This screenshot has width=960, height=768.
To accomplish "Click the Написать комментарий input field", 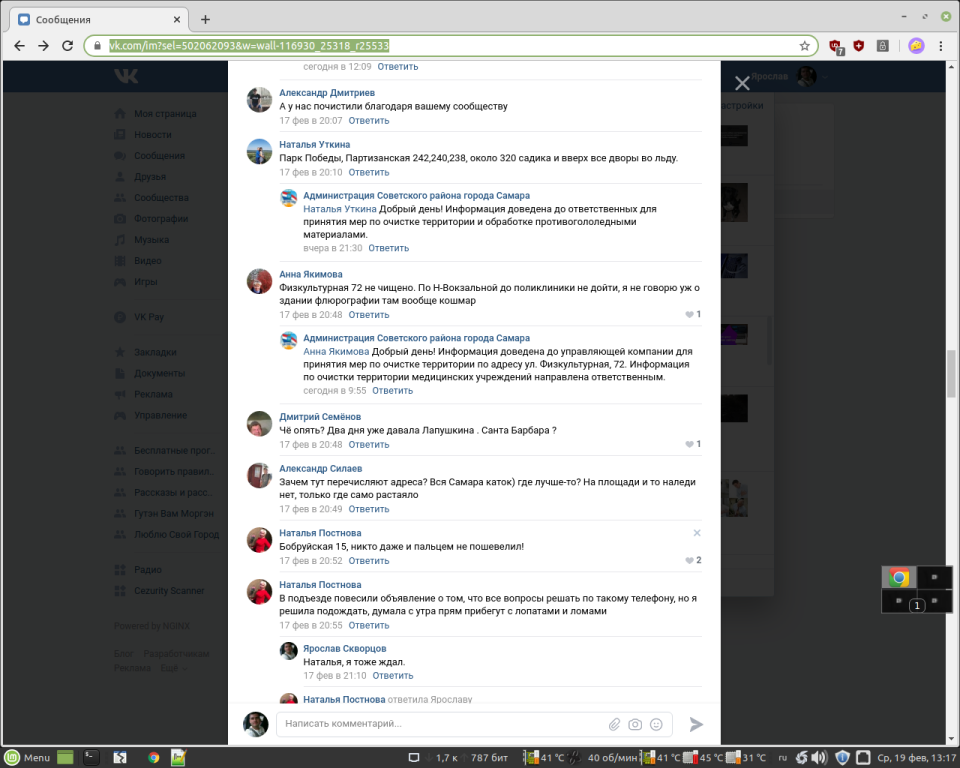I will point(440,724).
